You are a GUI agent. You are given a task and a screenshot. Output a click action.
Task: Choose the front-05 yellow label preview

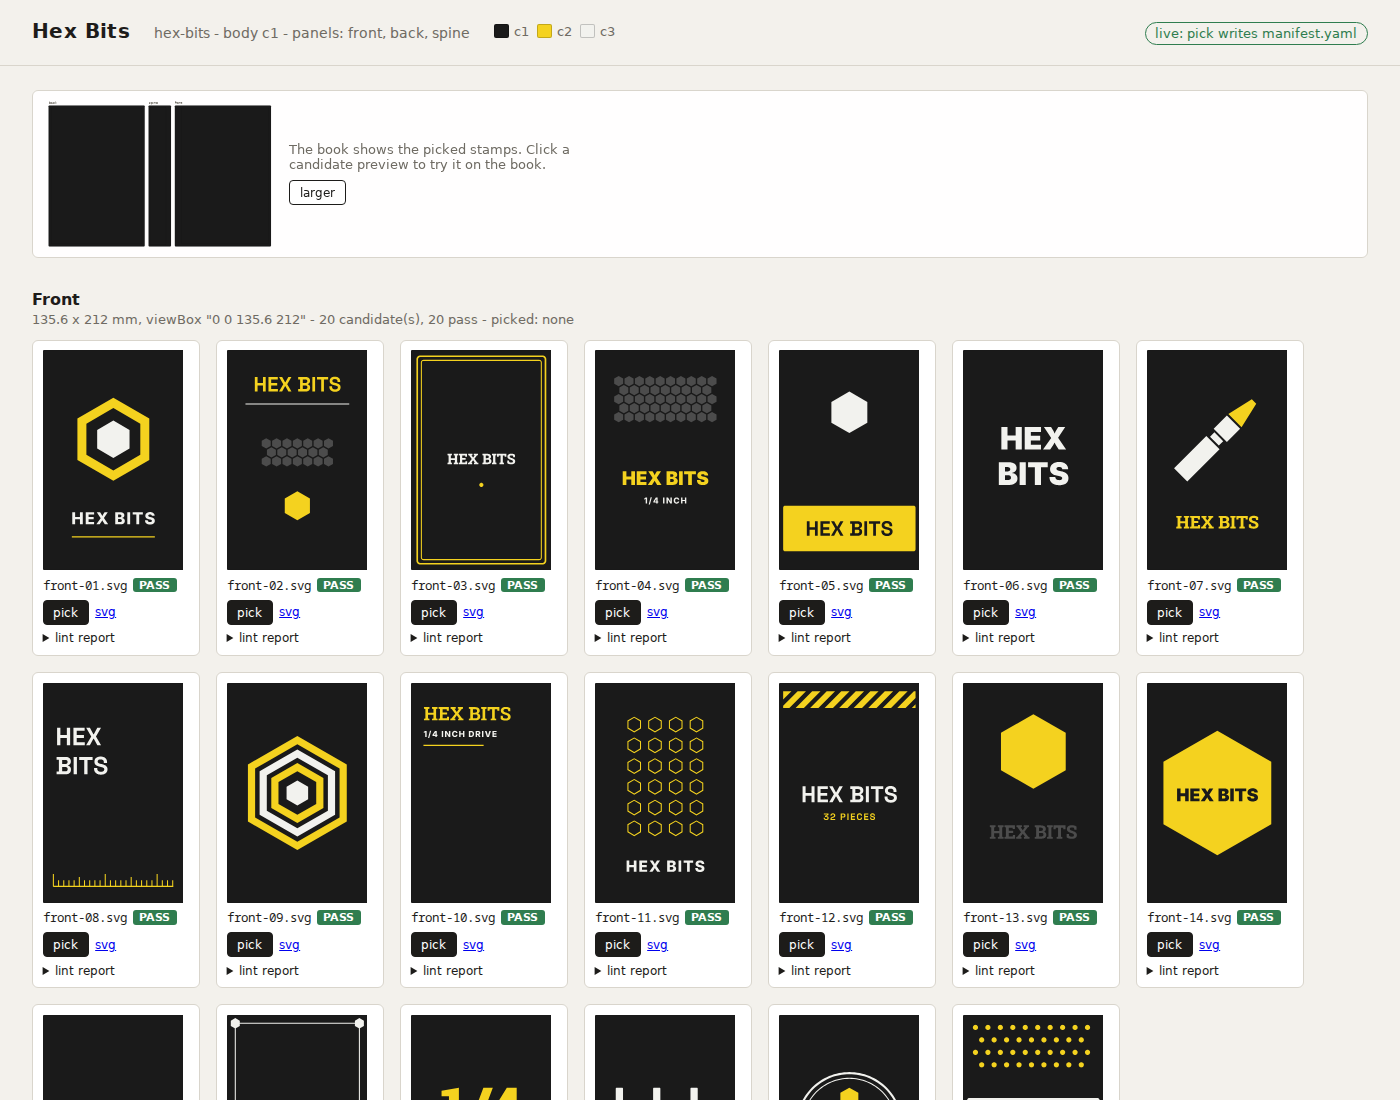point(849,460)
